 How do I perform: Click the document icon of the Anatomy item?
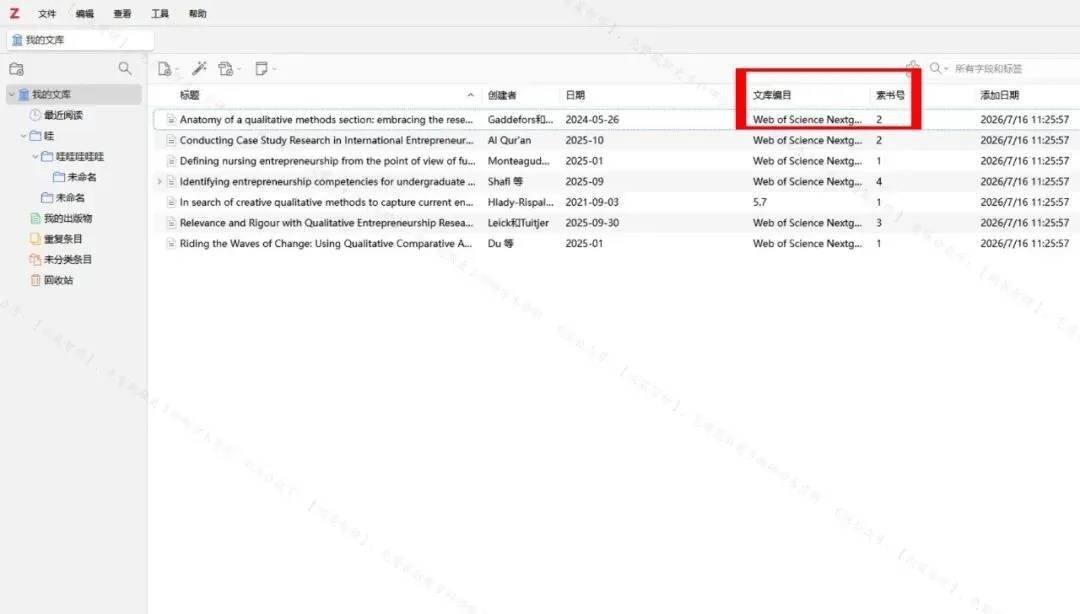(x=171, y=119)
